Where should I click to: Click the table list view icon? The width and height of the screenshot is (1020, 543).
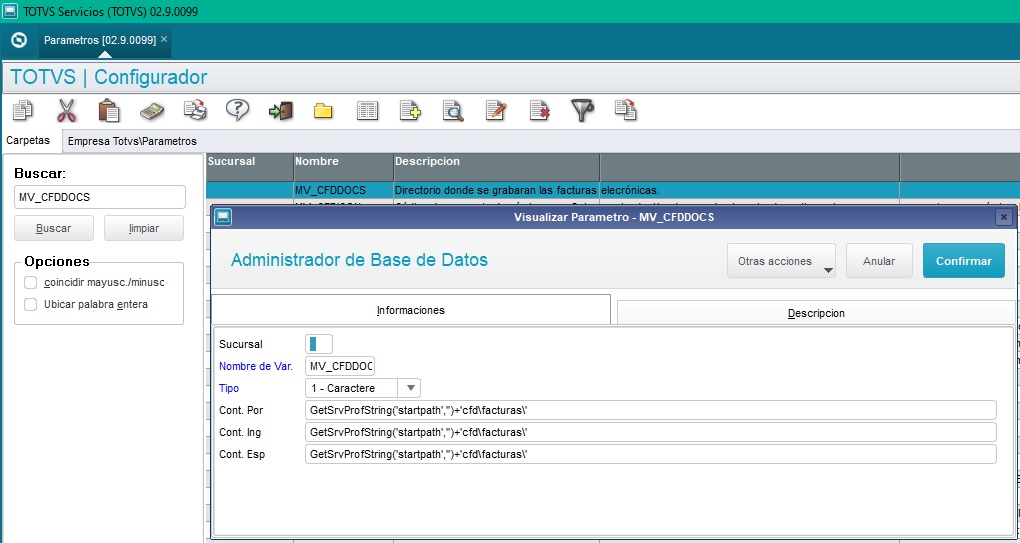point(368,111)
